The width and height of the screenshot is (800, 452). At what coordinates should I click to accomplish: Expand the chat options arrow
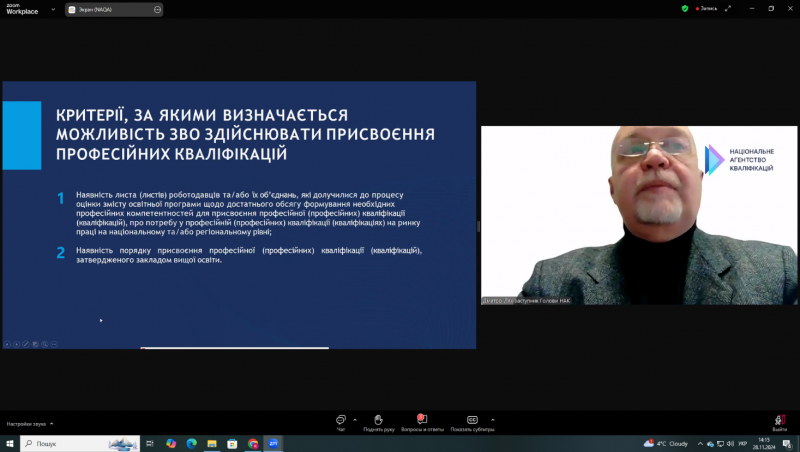(355, 419)
